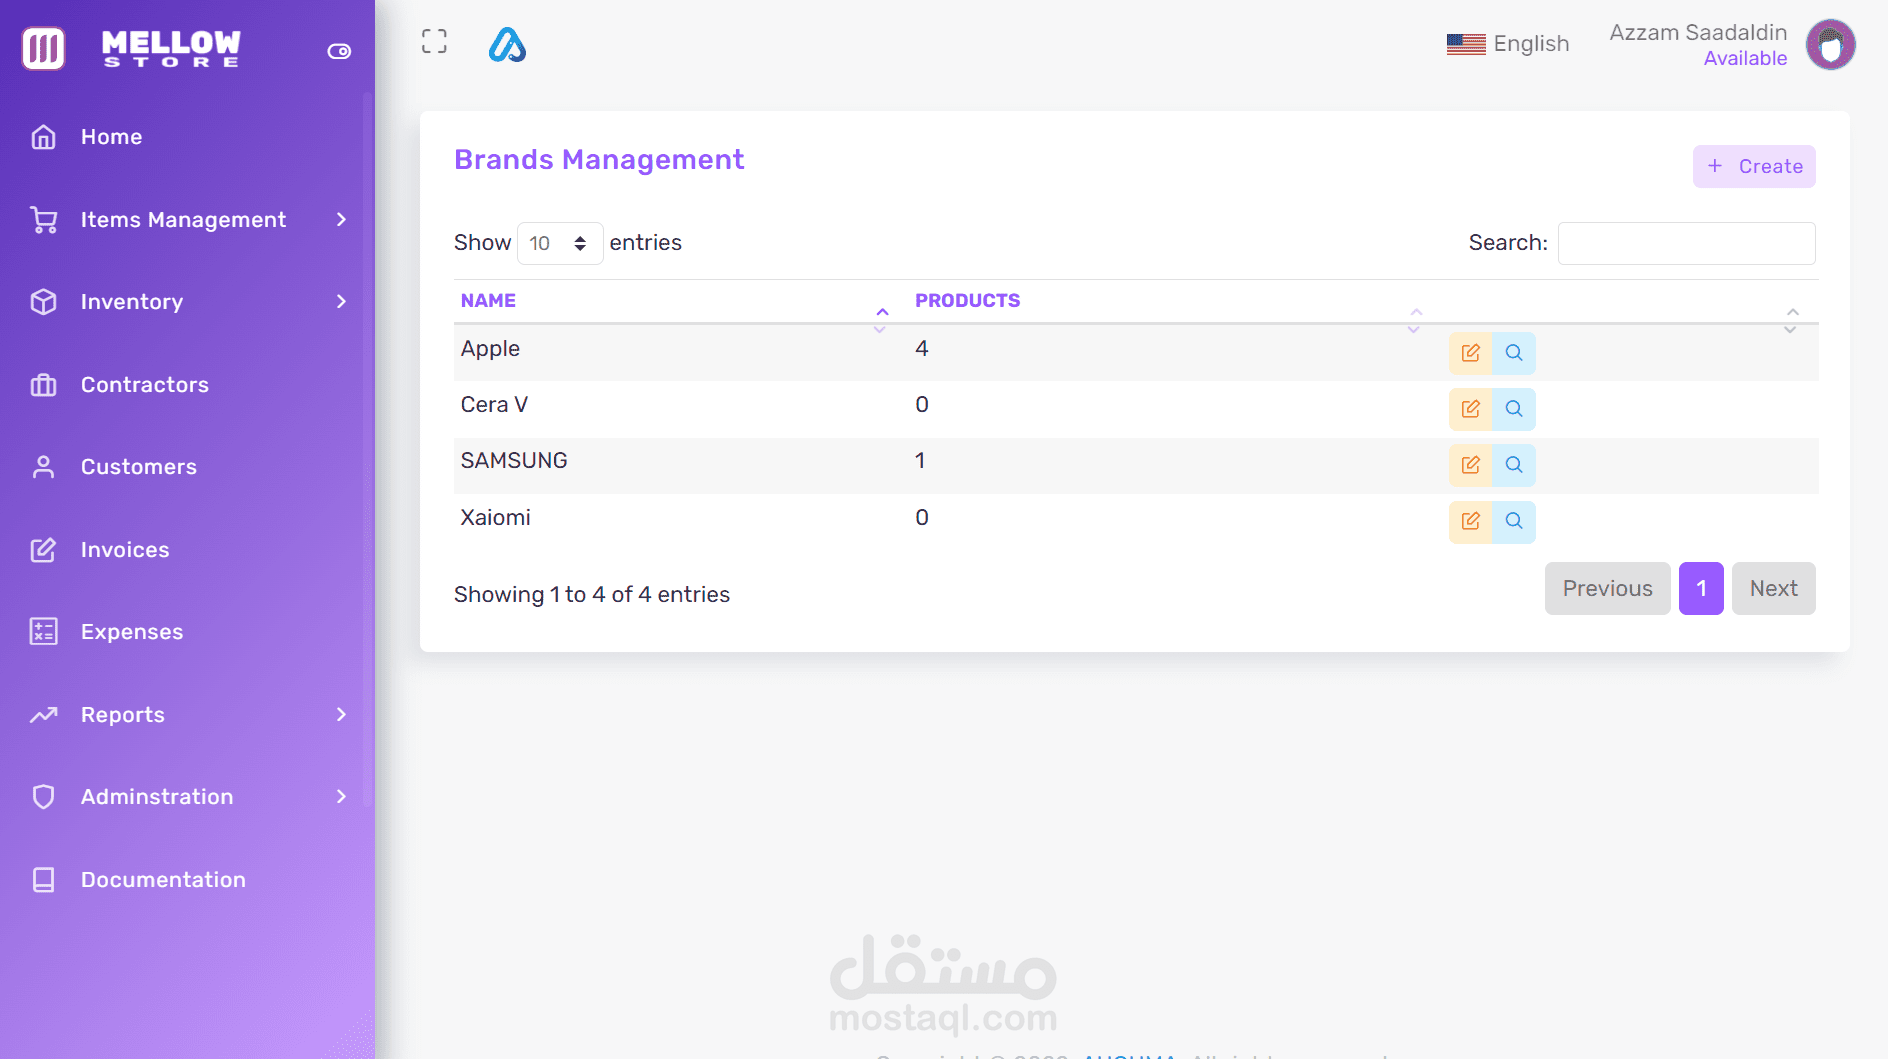Click the blue logo icon in header
Image resolution: width=1888 pixels, height=1059 pixels.
pos(507,45)
